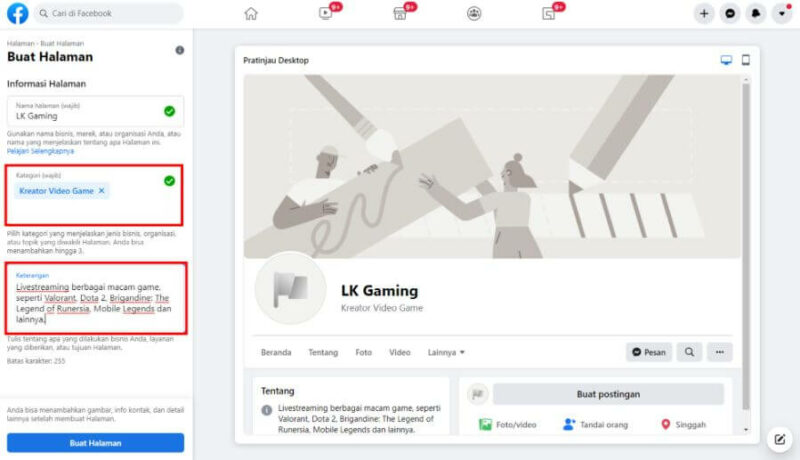Click the Halaman breadcrumb link
Viewport: 800px width, 460px height.
click(x=20, y=43)
